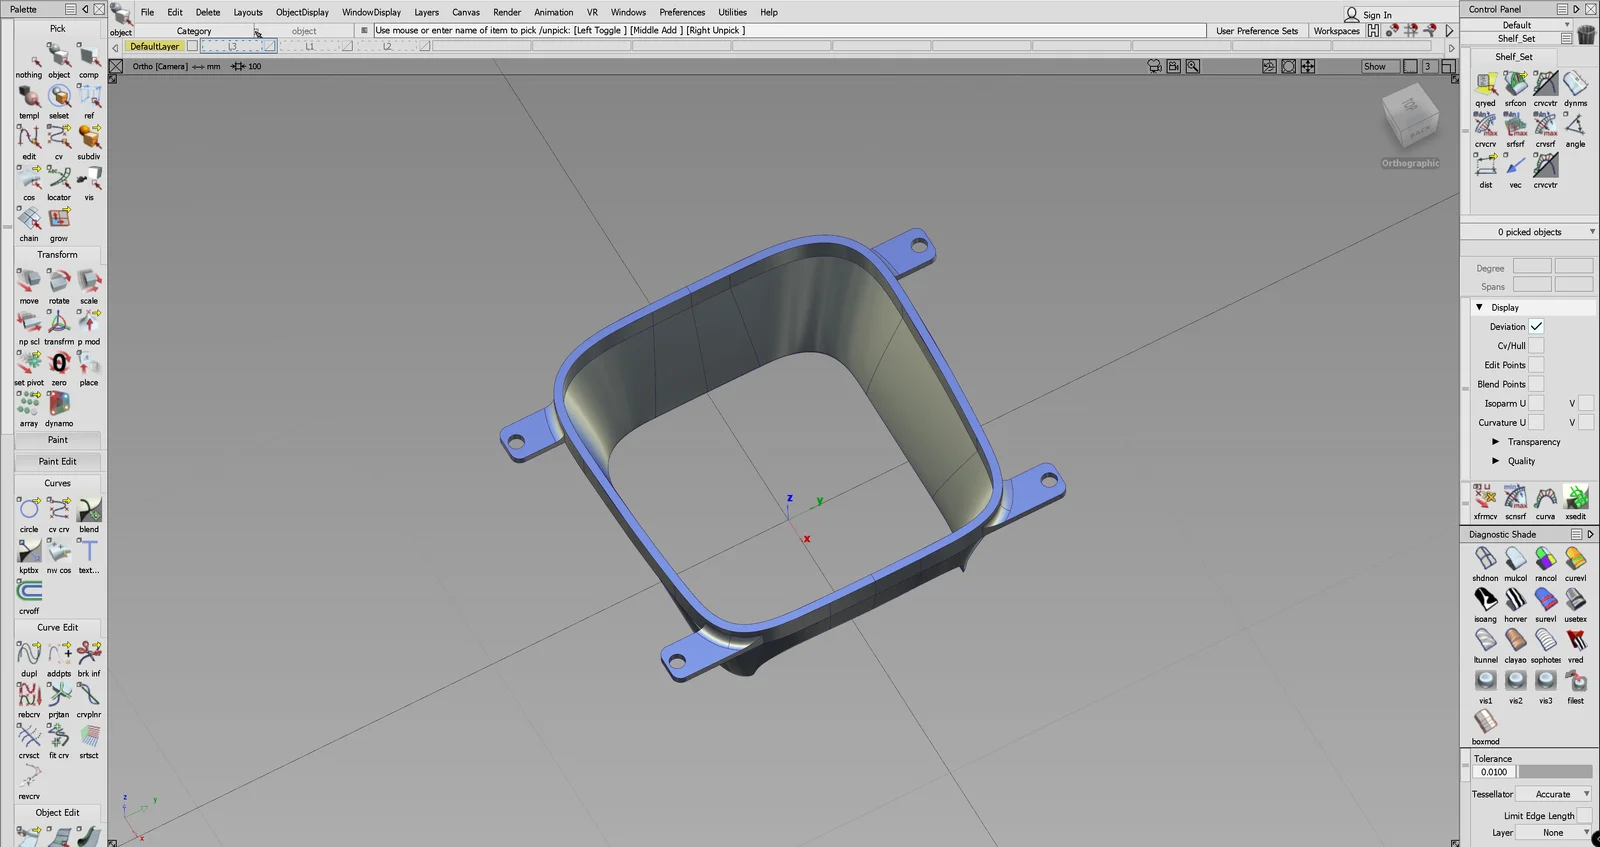
Task: Select the angle measurement shelf tool
Action: pos(1575,130)
